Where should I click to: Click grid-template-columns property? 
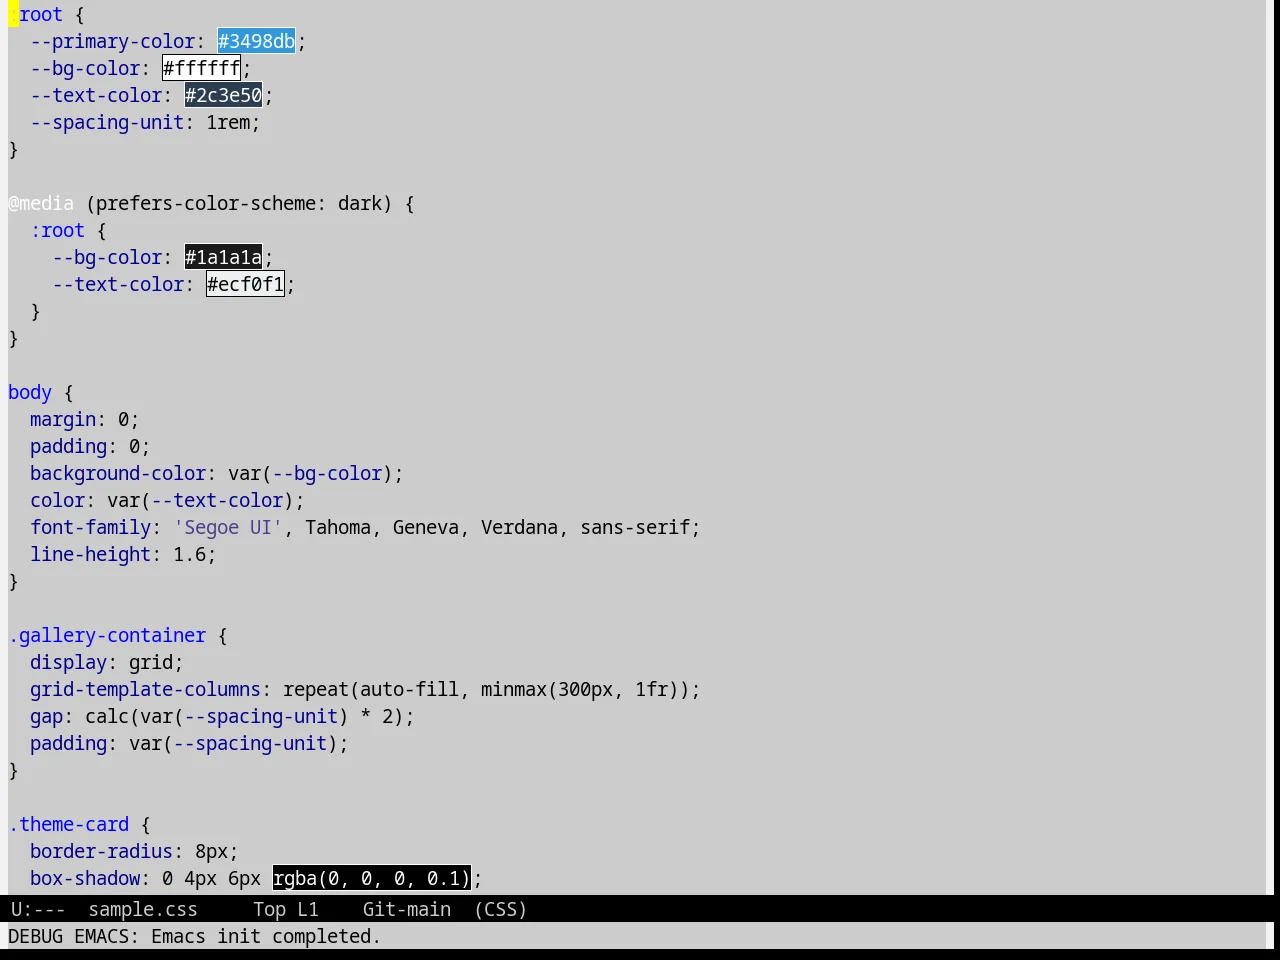click(x=145, y=689)
